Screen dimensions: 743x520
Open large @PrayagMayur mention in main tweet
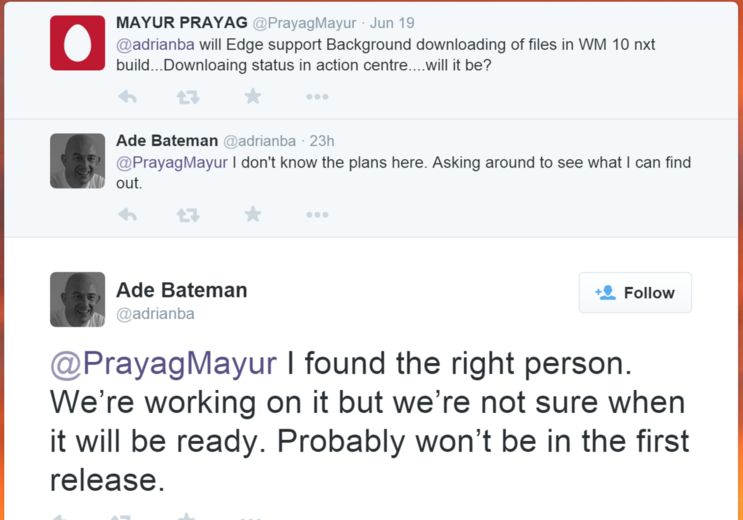click(163, 364)
